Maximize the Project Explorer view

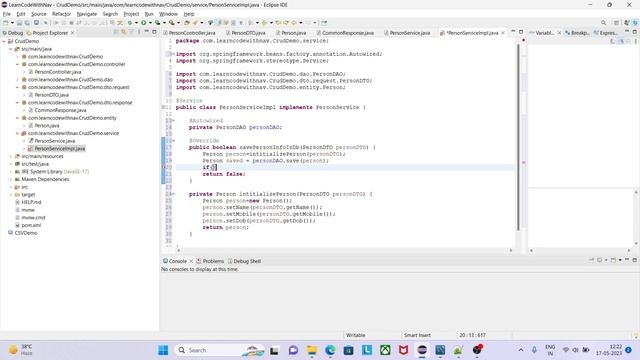pyautogui.click(x=154, y=32)
